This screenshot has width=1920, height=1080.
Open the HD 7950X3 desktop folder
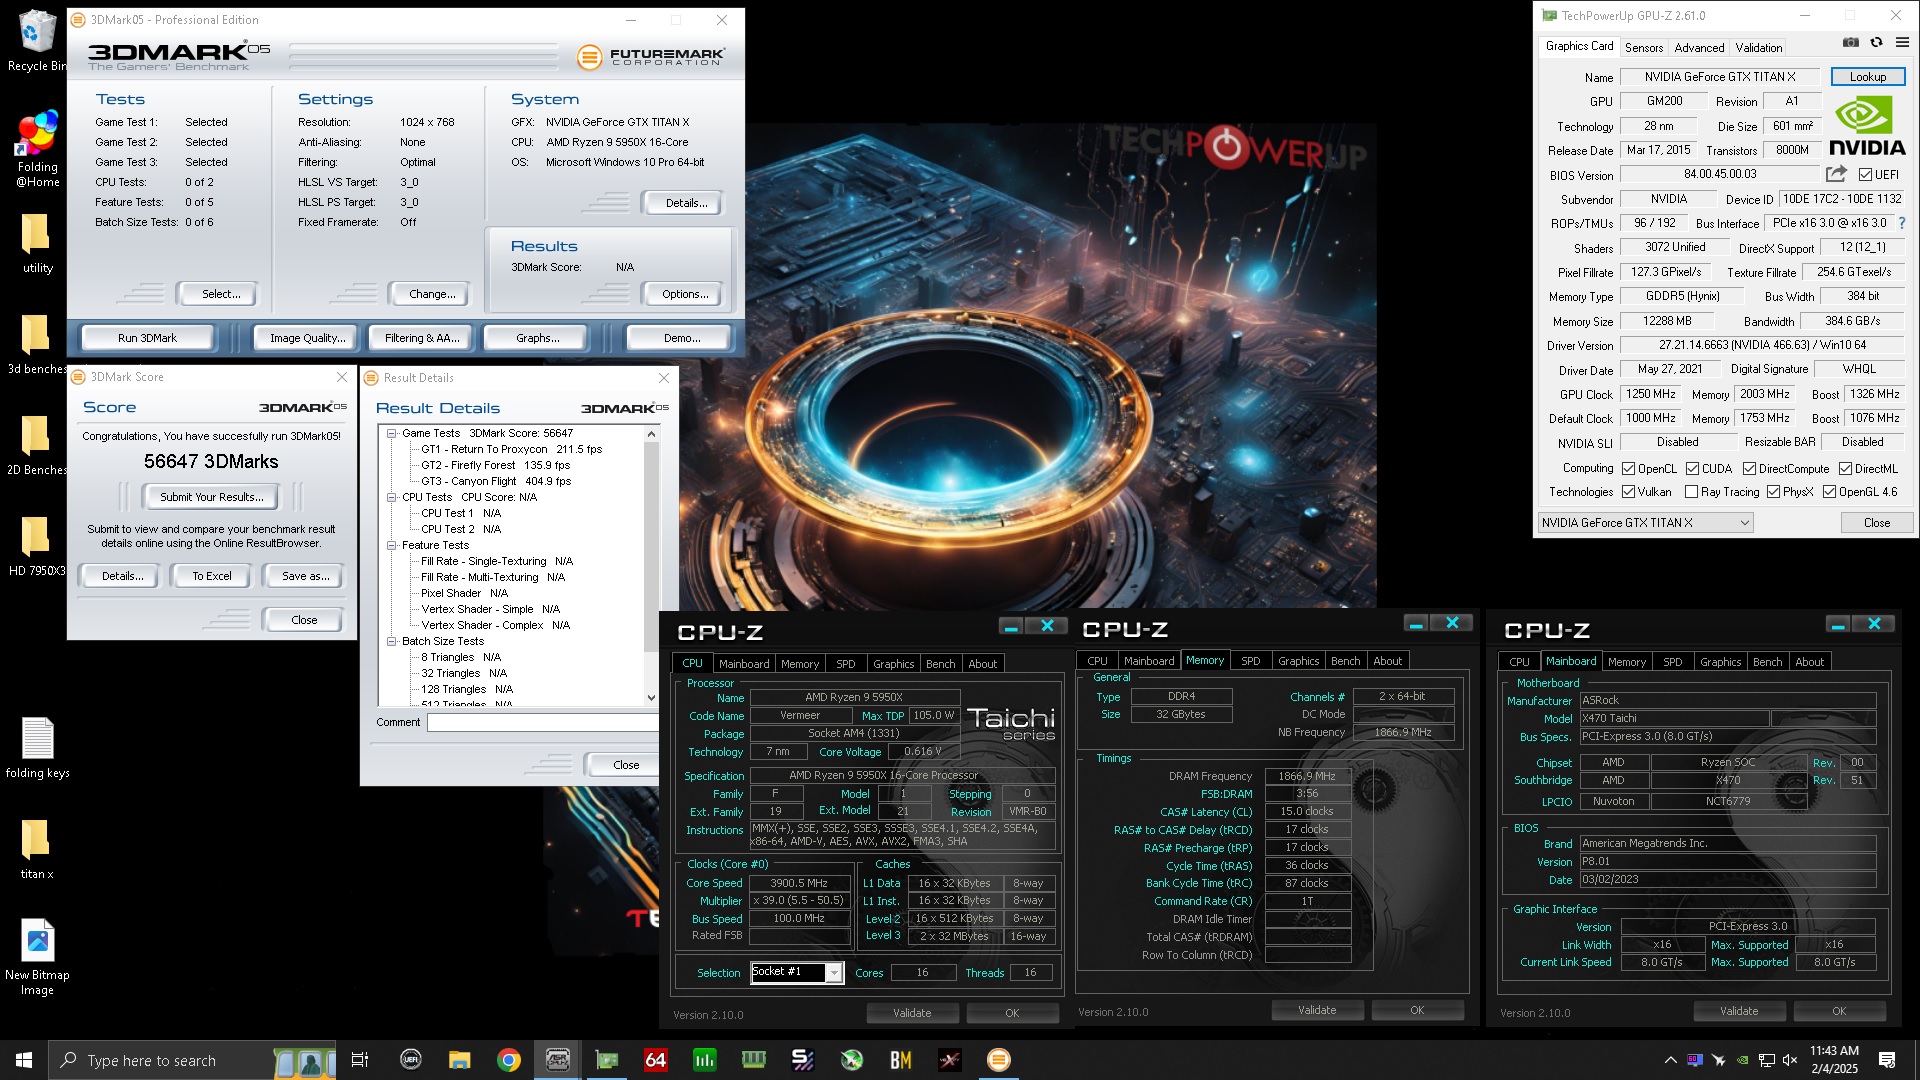point(37,546)
